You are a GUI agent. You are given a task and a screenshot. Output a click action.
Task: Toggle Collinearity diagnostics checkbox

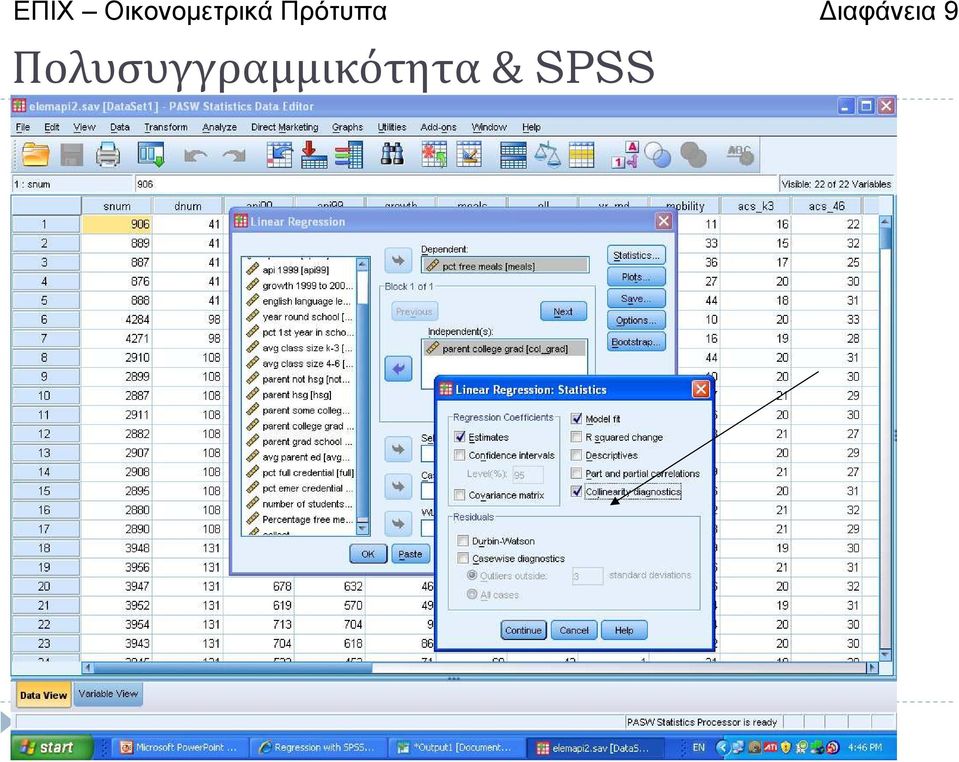[x=576, y=491]
